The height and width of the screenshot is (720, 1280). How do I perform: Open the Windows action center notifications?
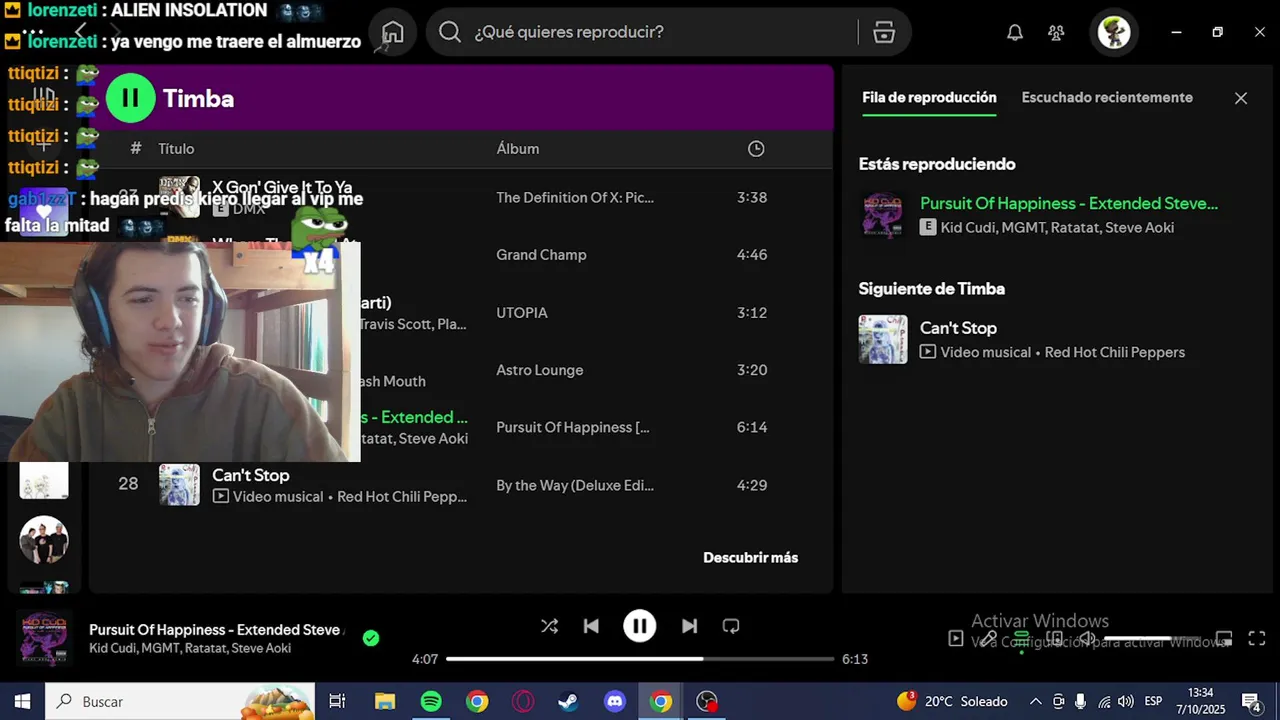(1250, 702)
